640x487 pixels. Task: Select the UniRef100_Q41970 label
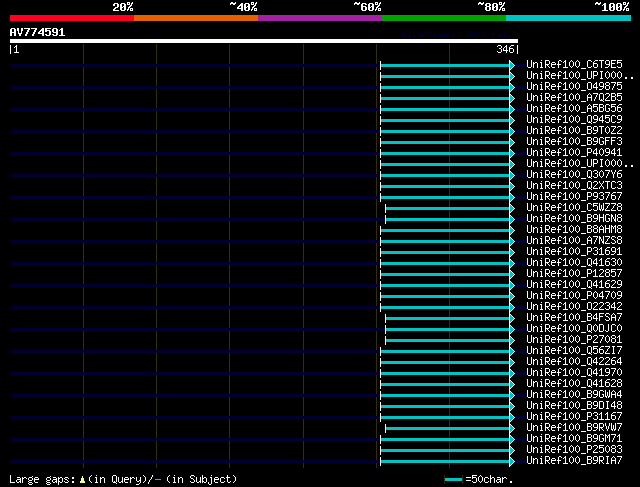(x=574, y=373)
